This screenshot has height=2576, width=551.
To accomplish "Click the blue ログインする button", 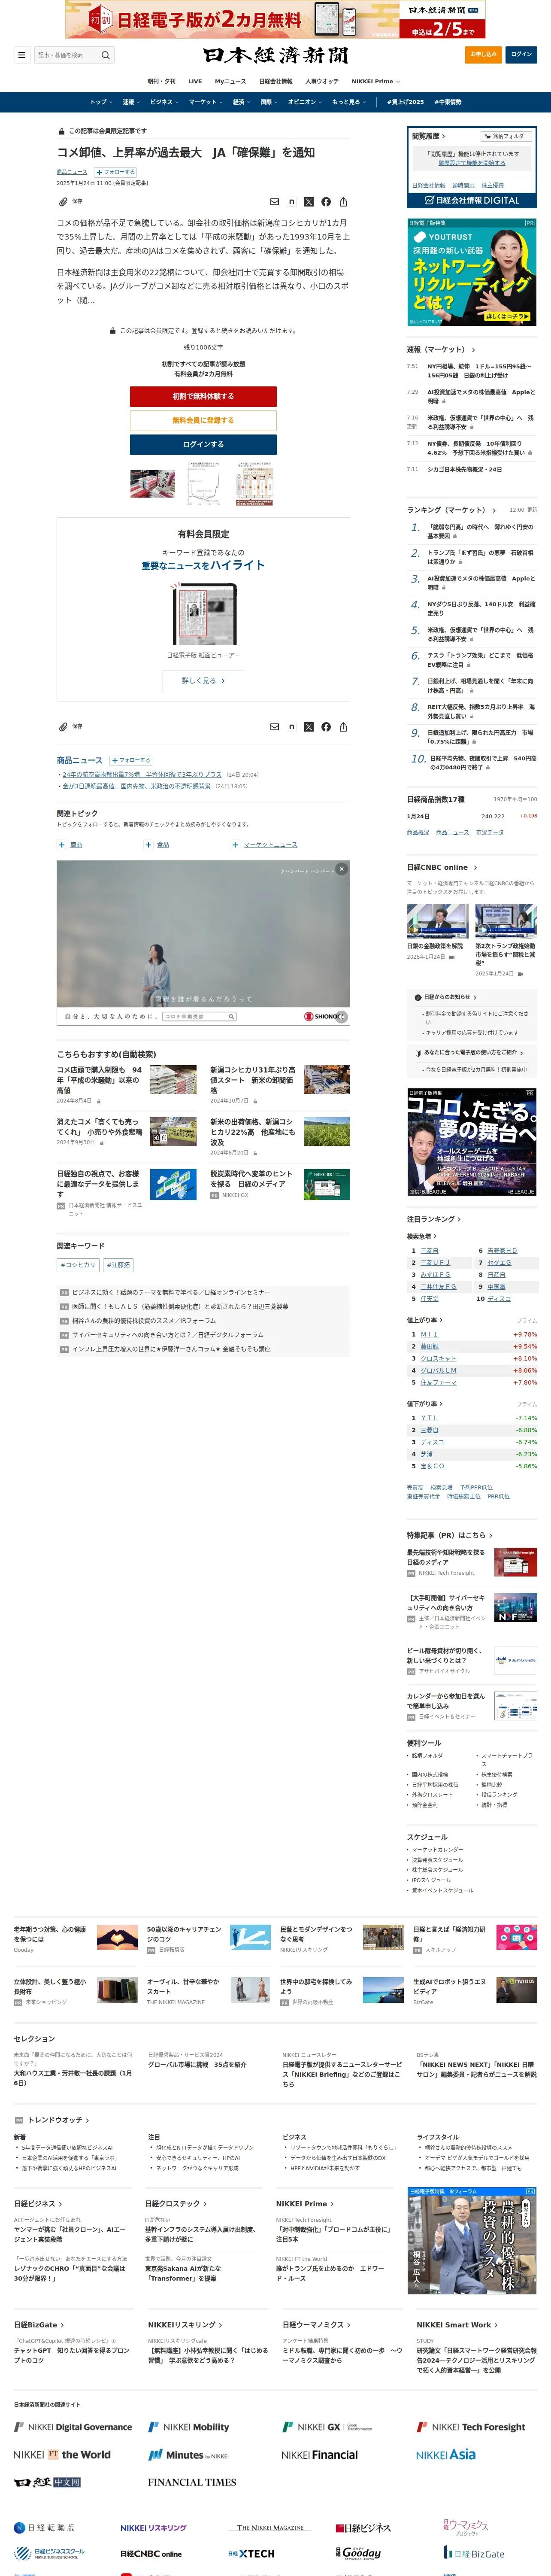I will click(x=203, y=444).
